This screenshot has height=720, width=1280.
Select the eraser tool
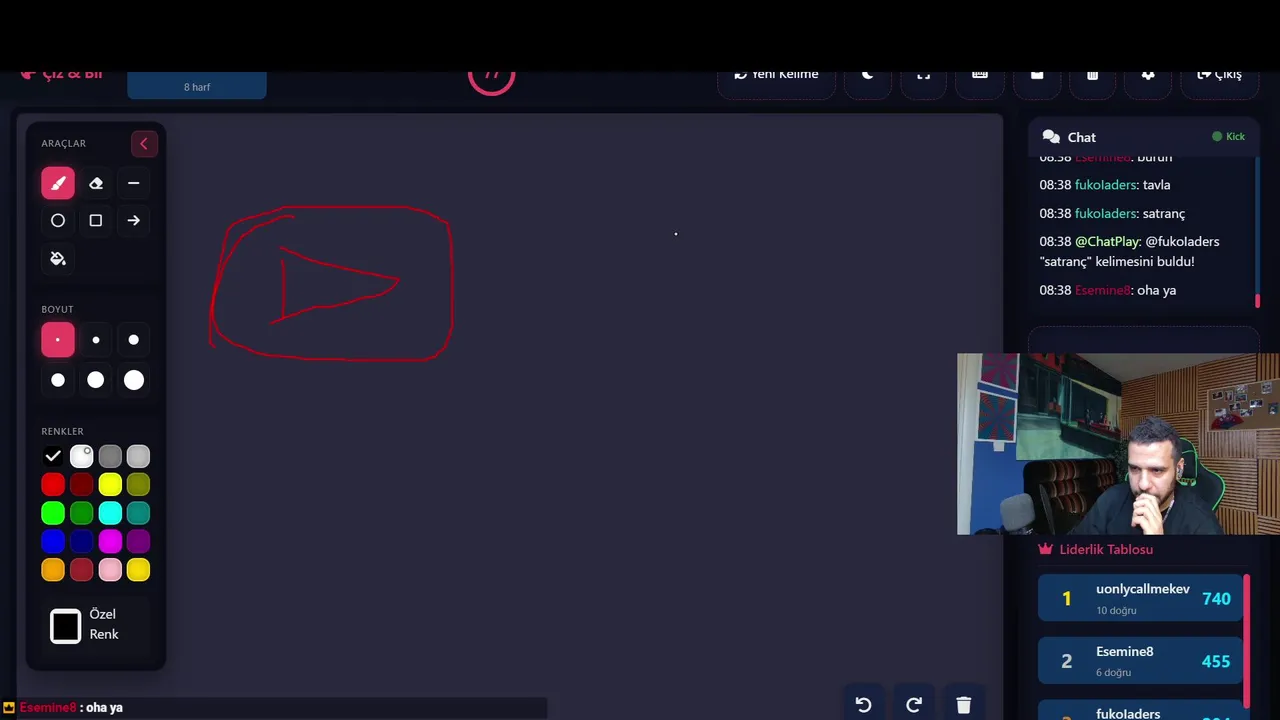(x=96, y=183)
